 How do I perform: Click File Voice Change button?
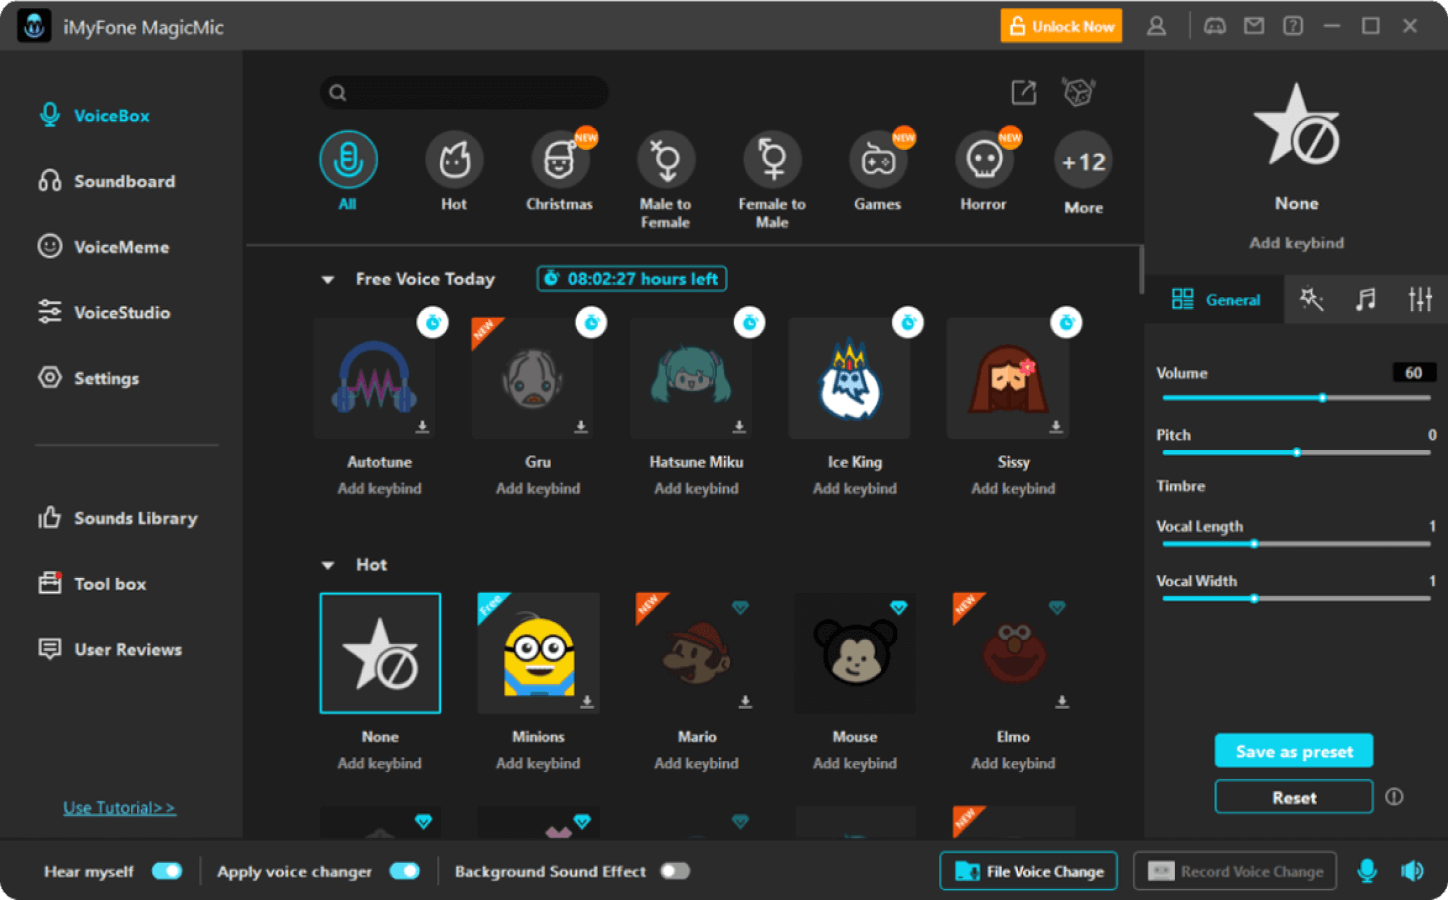[1029, 871]
